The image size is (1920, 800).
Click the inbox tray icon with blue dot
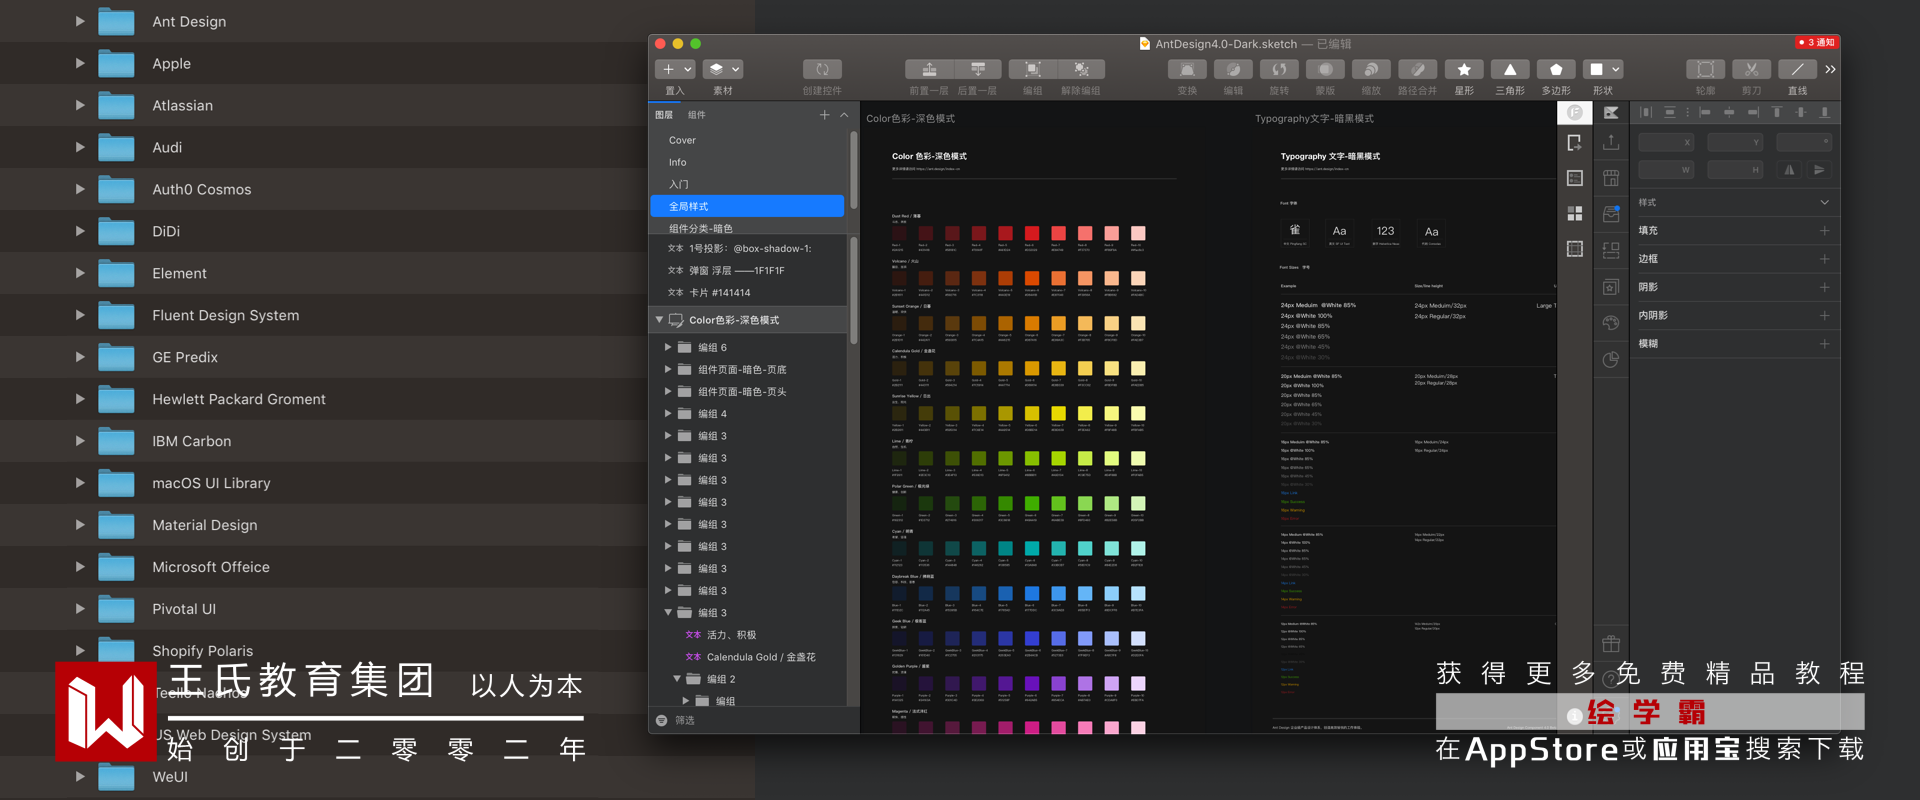point(1611,214)
